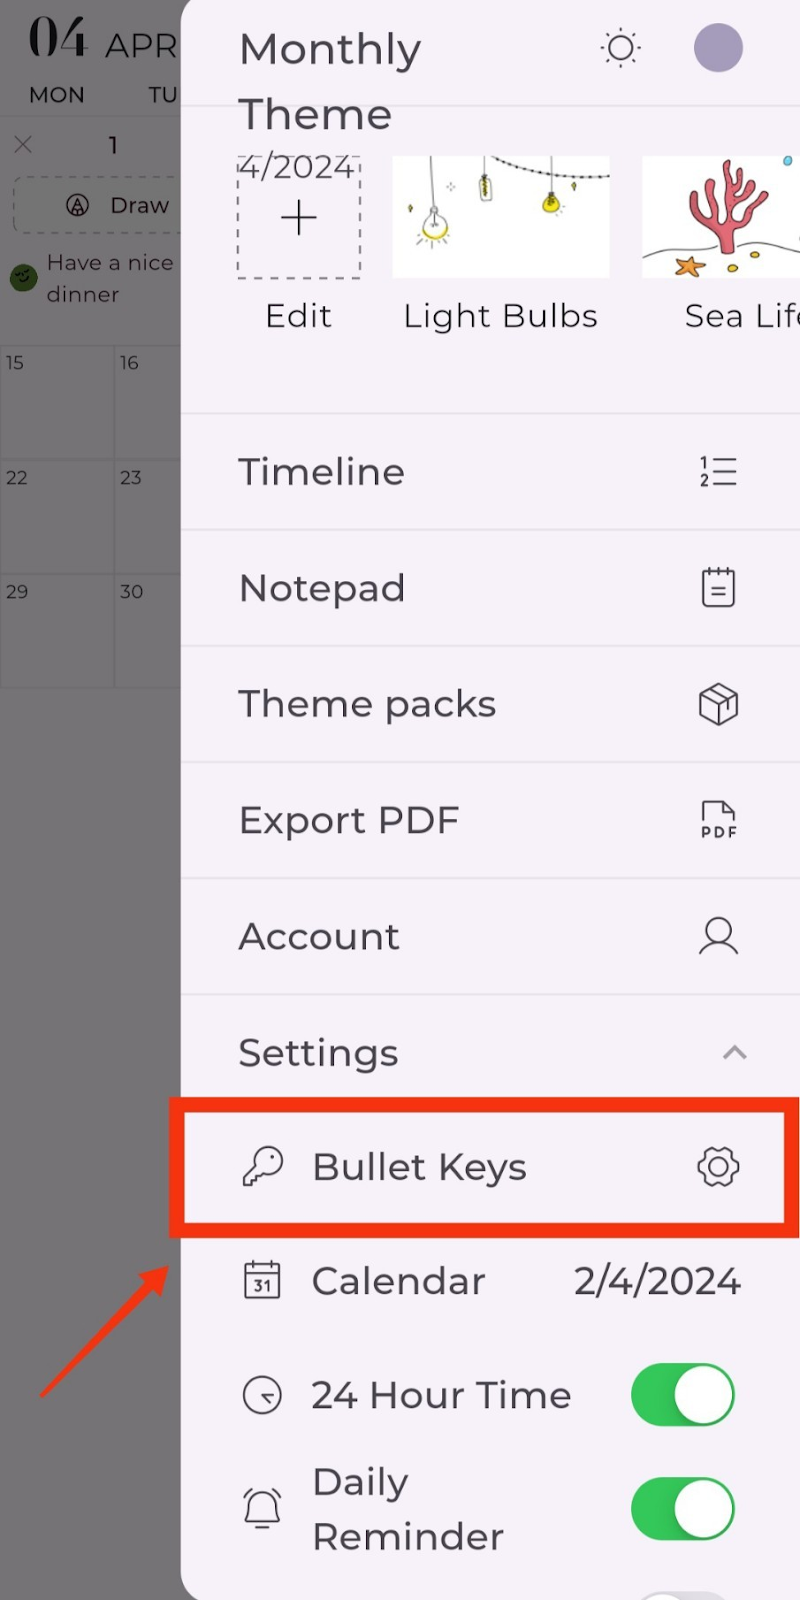Tap the Export PDF file icon
800x1600 pixels.
pos(718,820)
